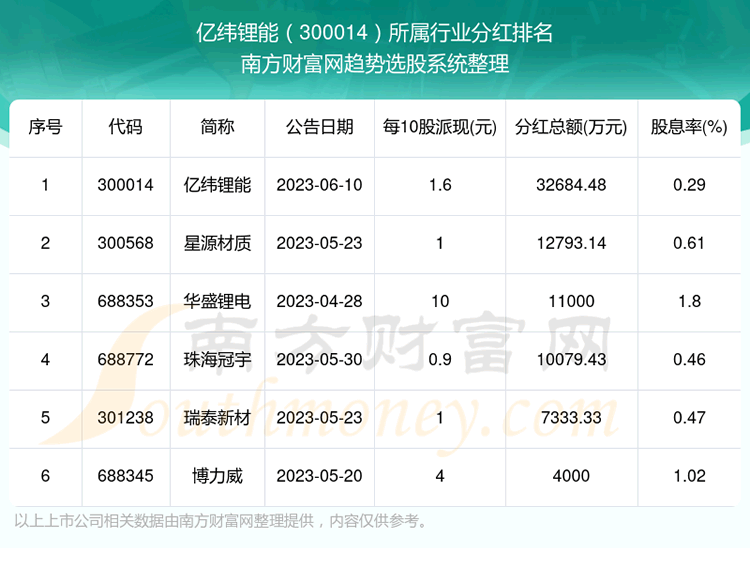Click the 股息率(%) column header
The image size is (750, 568).
click(688, 127)
